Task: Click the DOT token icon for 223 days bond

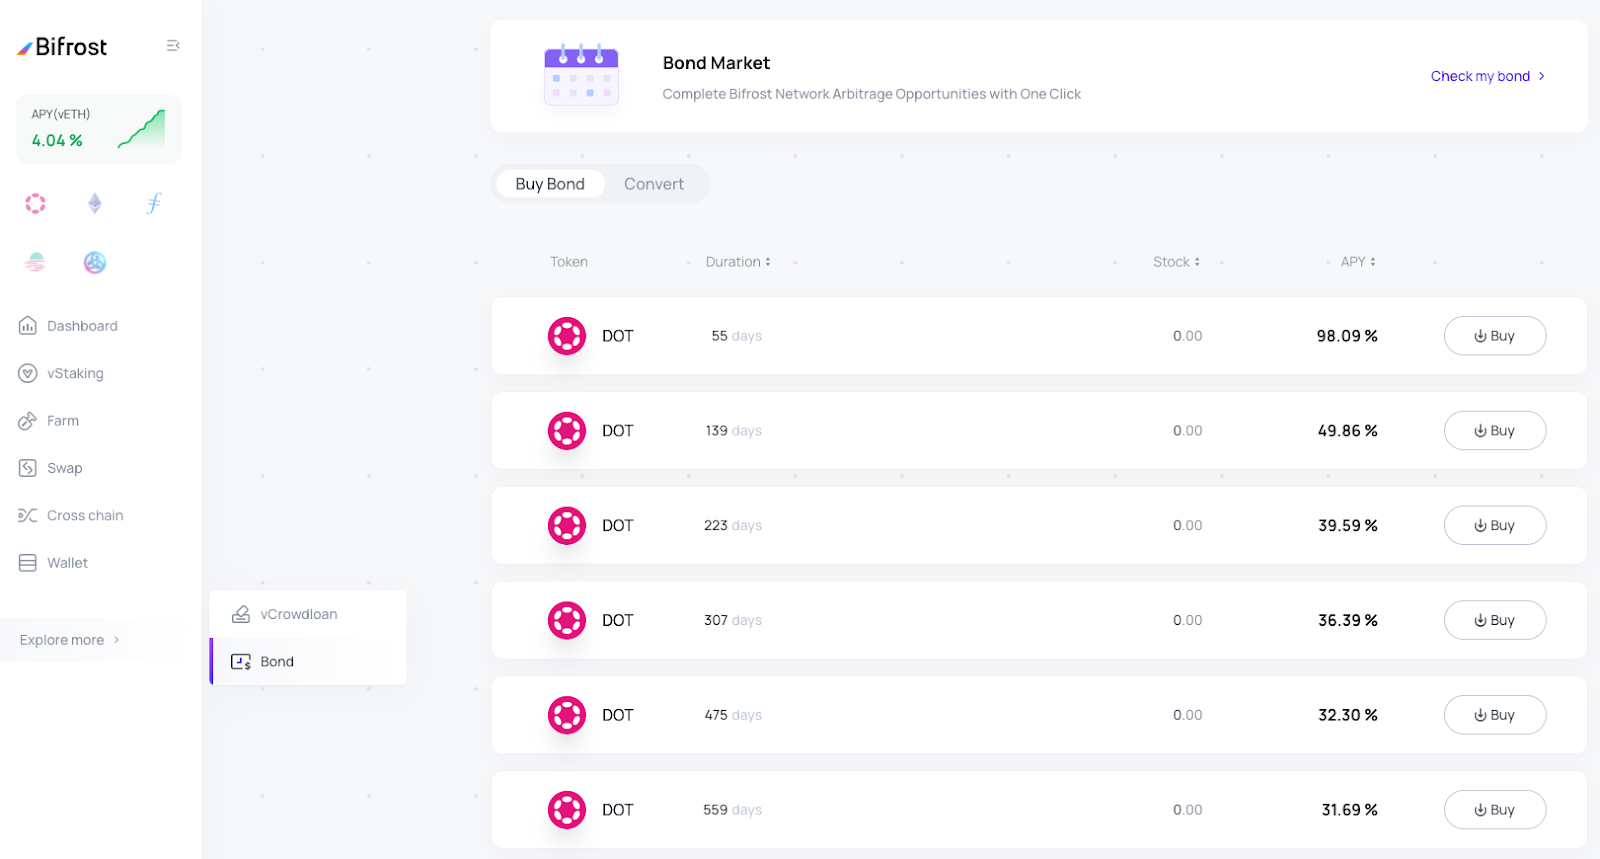Action: pos(567,526)
